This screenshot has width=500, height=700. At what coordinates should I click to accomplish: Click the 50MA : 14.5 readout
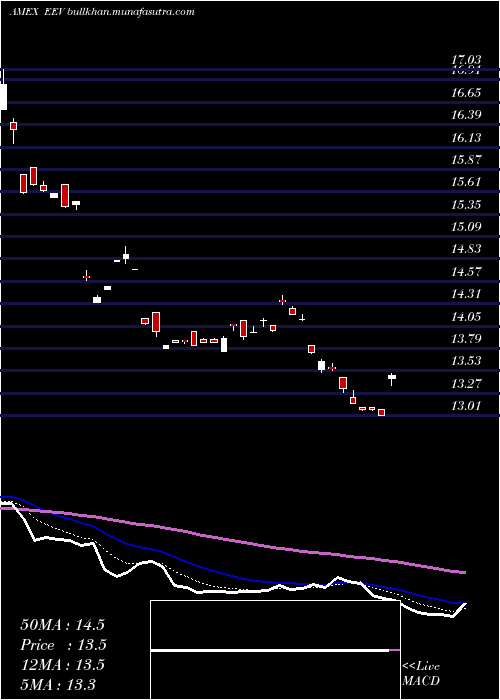point(62,625)
